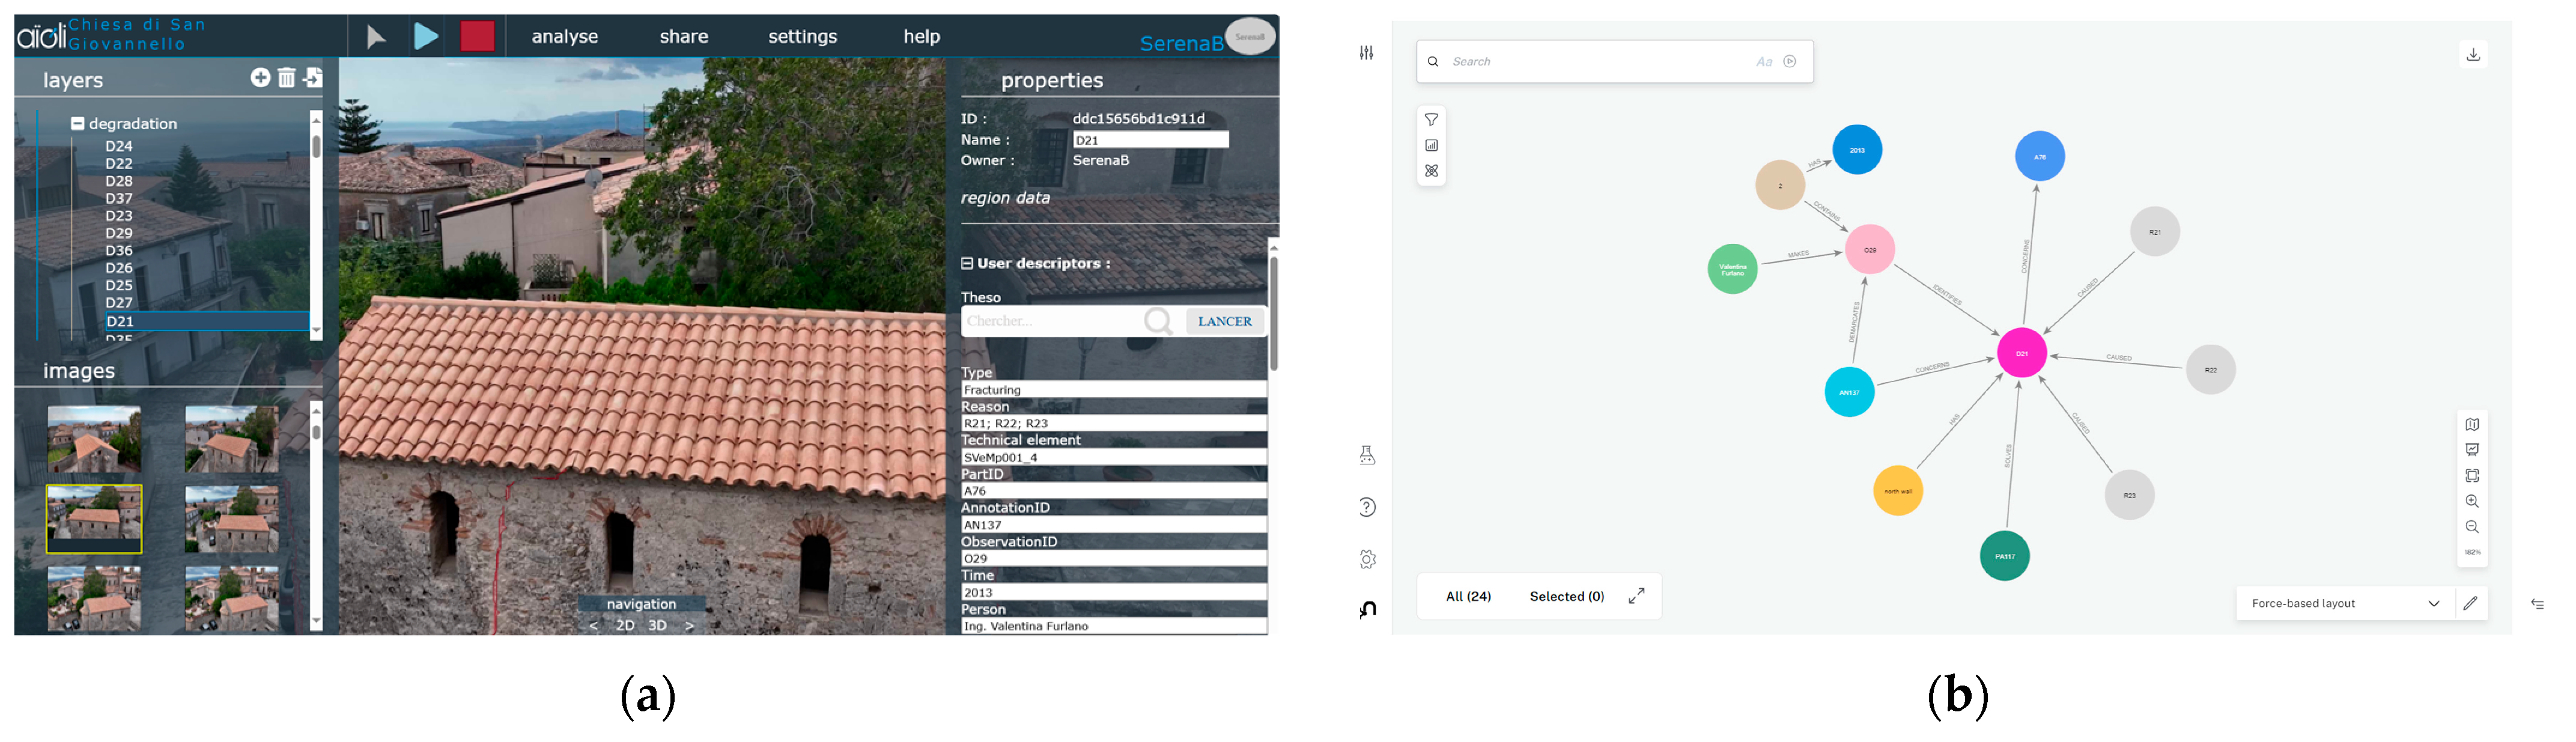Viewport: 2576px width, 742px height.
Task: Click the import layer icon
Action: click(313, 78)
